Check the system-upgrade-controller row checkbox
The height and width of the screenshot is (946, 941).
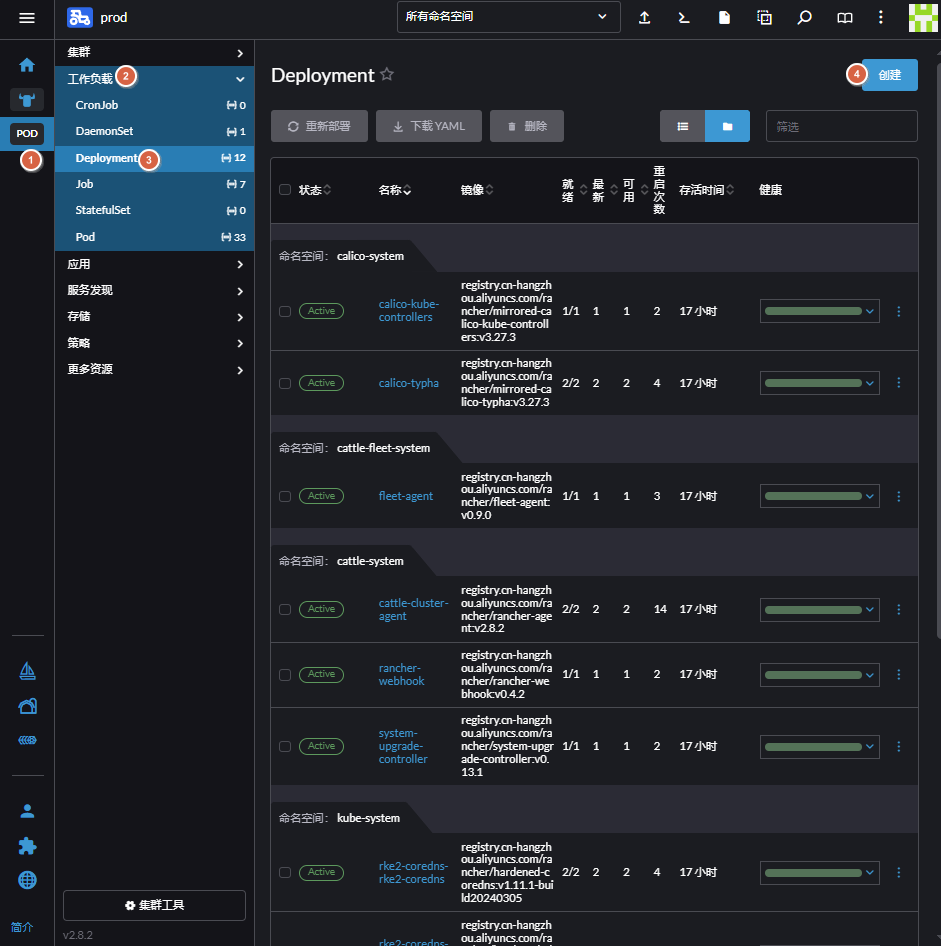[285, 746]
